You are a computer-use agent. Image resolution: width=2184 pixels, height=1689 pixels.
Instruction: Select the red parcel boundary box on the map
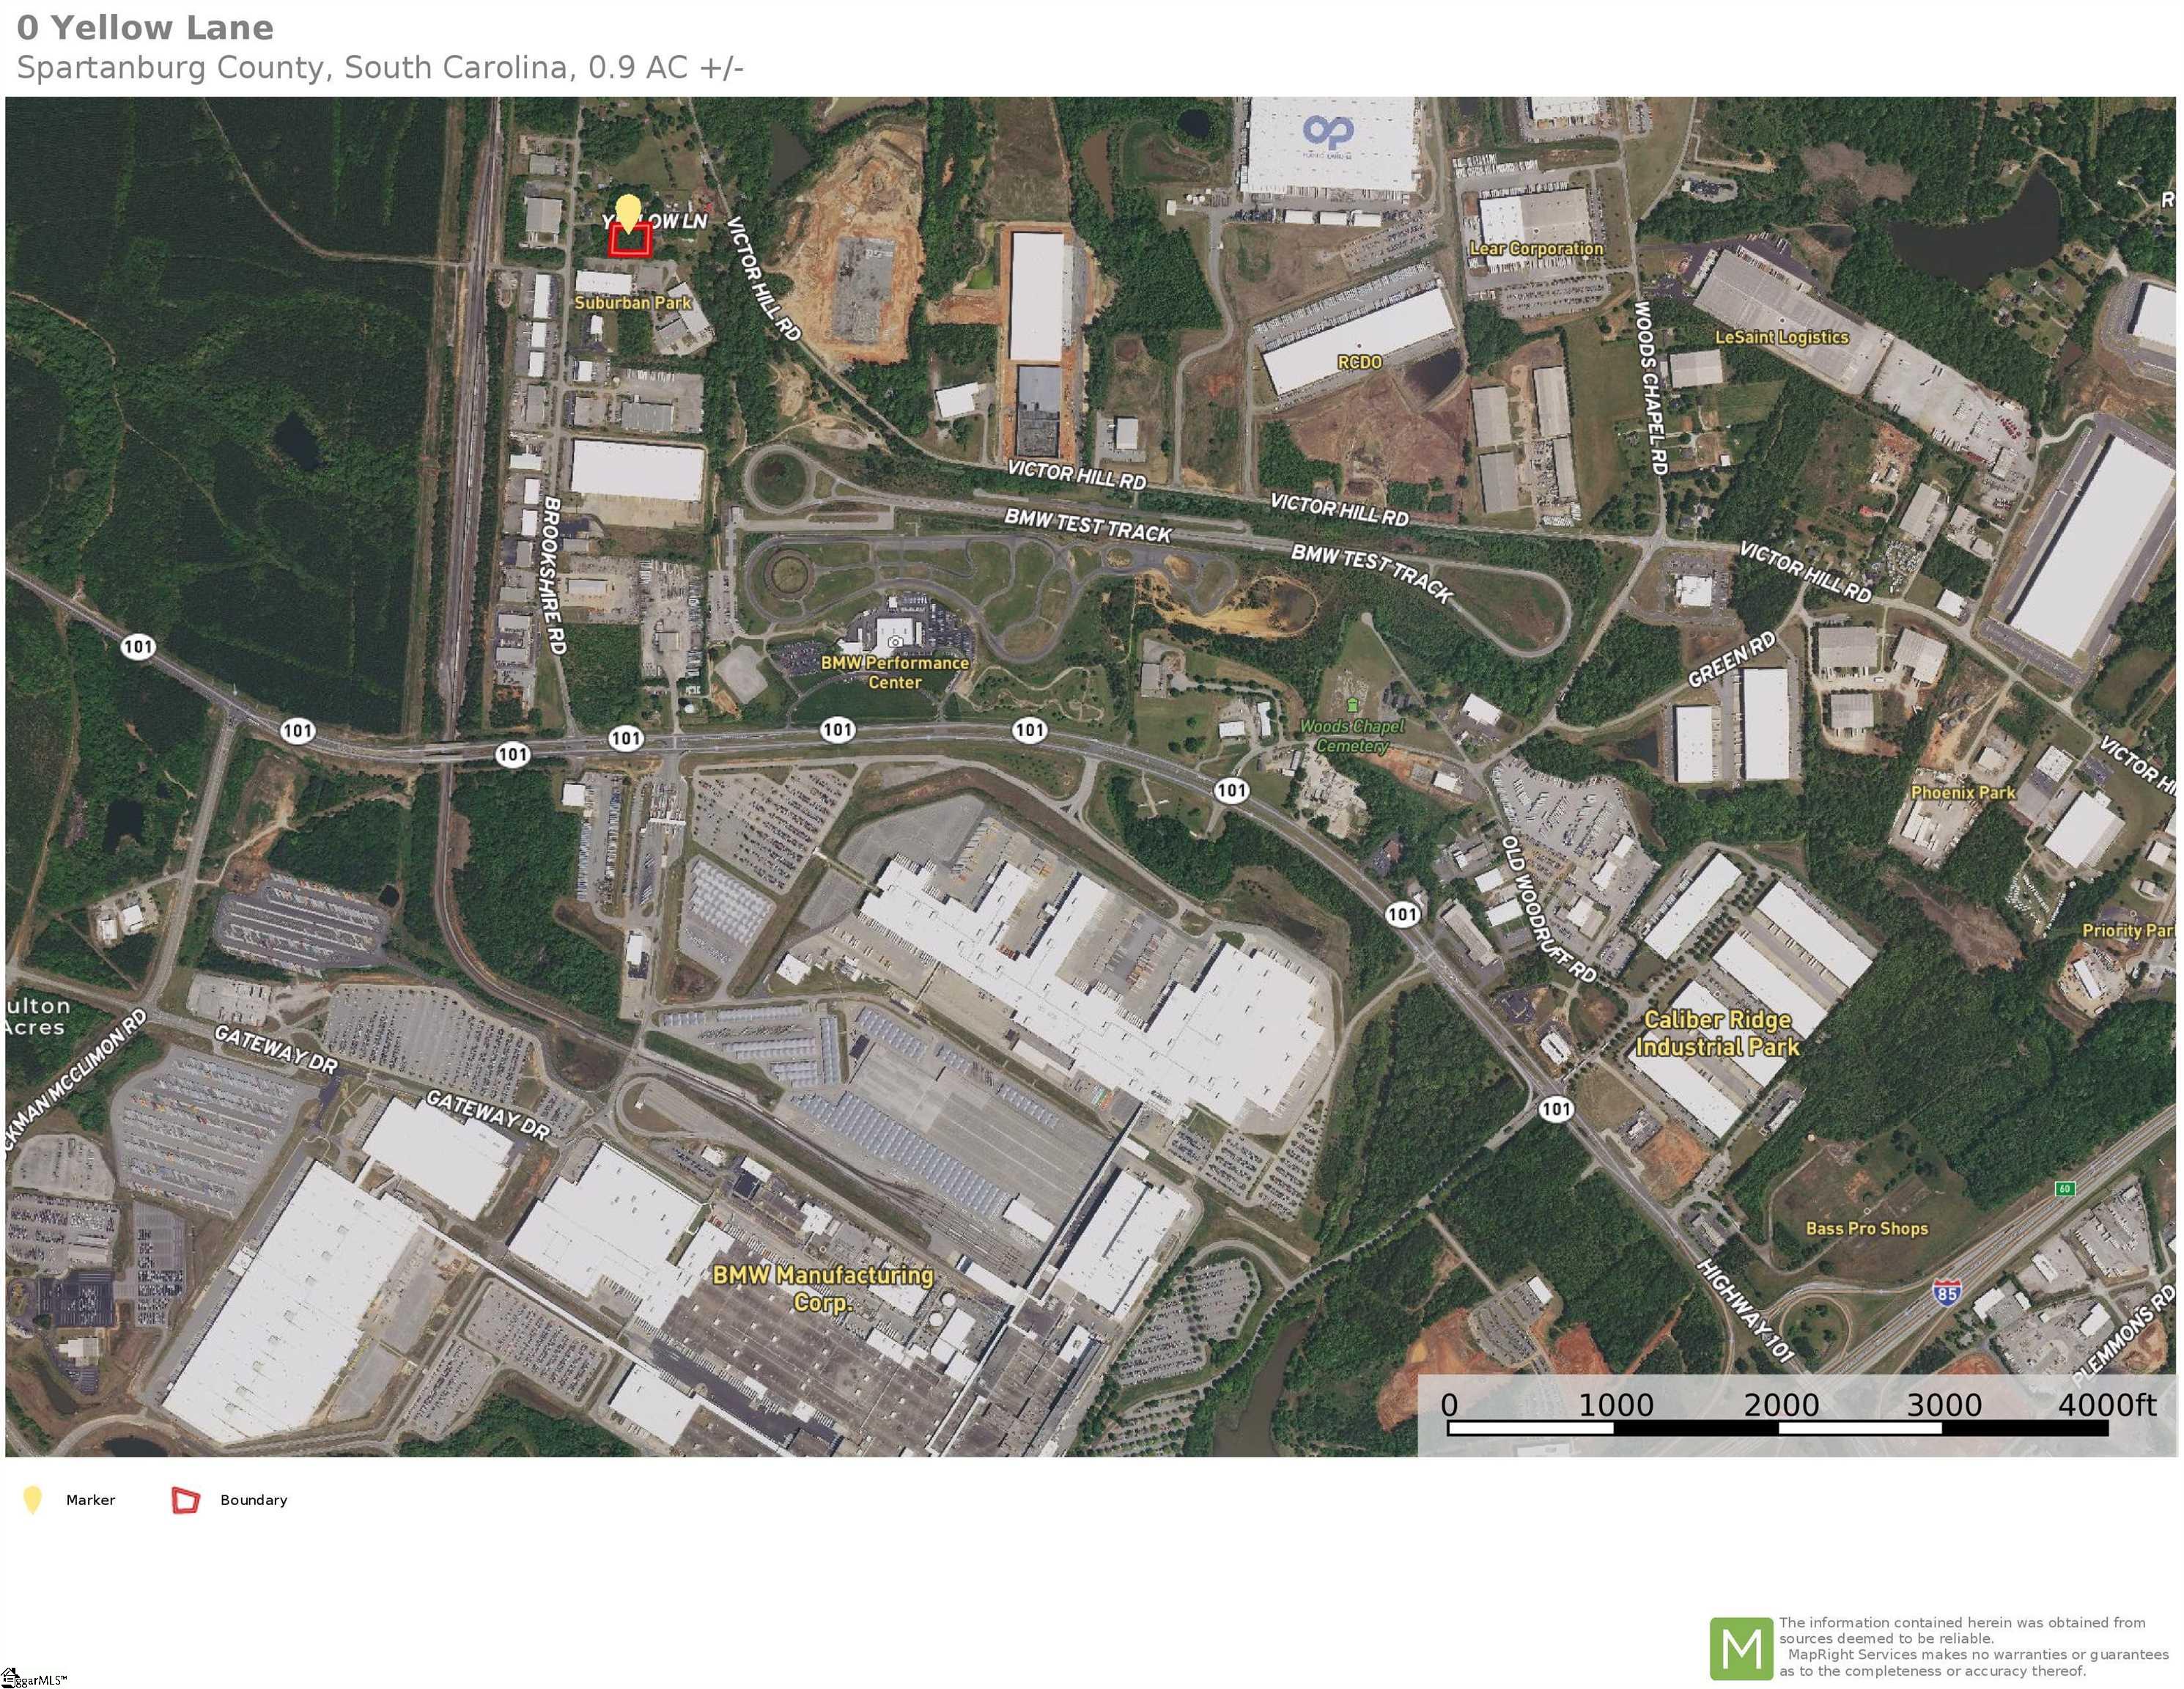pyautogui.click(x=630, y=240)
